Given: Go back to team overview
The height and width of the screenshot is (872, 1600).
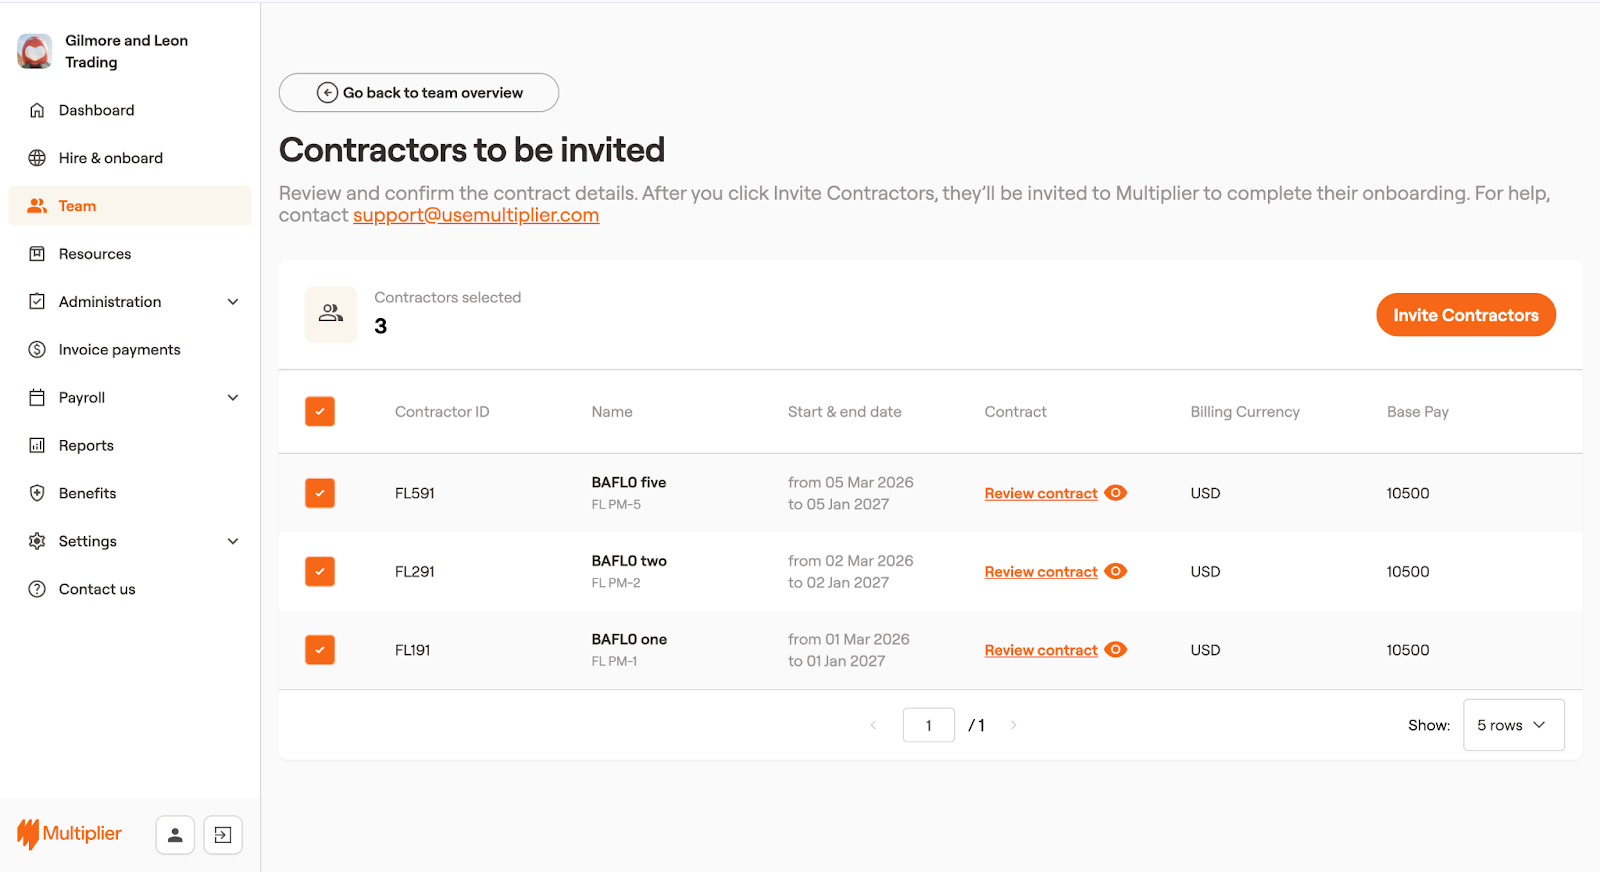Looking at the screenshot, I should pos(419,93).
